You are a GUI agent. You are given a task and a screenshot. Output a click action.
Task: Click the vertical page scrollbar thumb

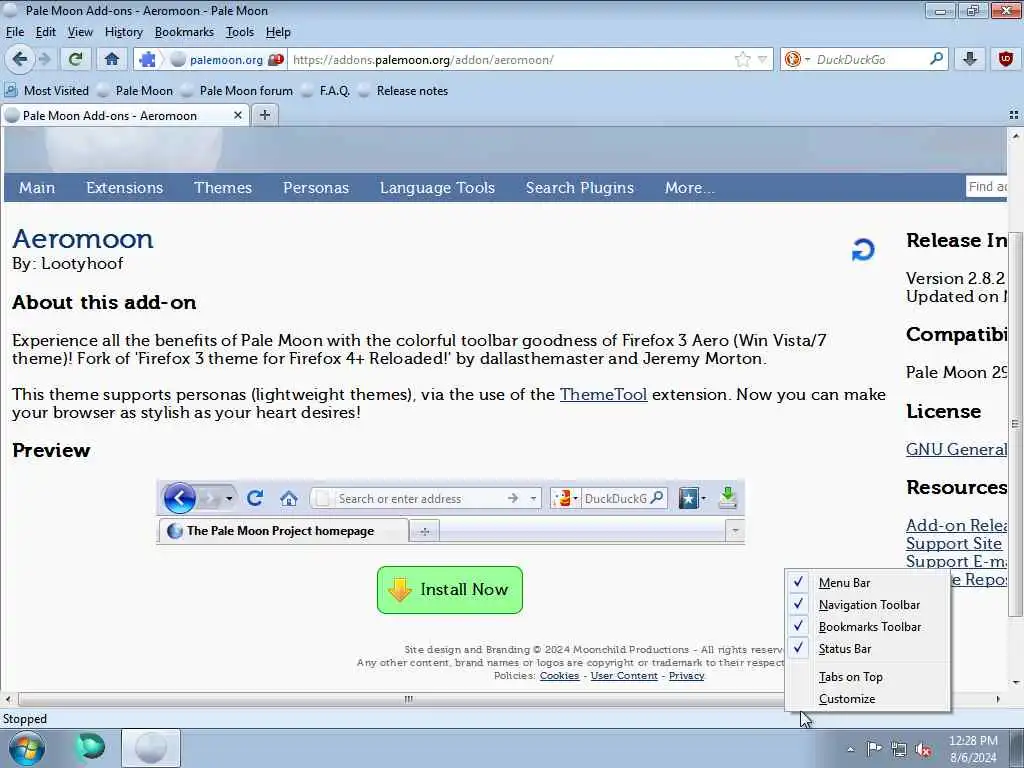pos(1015,424)
